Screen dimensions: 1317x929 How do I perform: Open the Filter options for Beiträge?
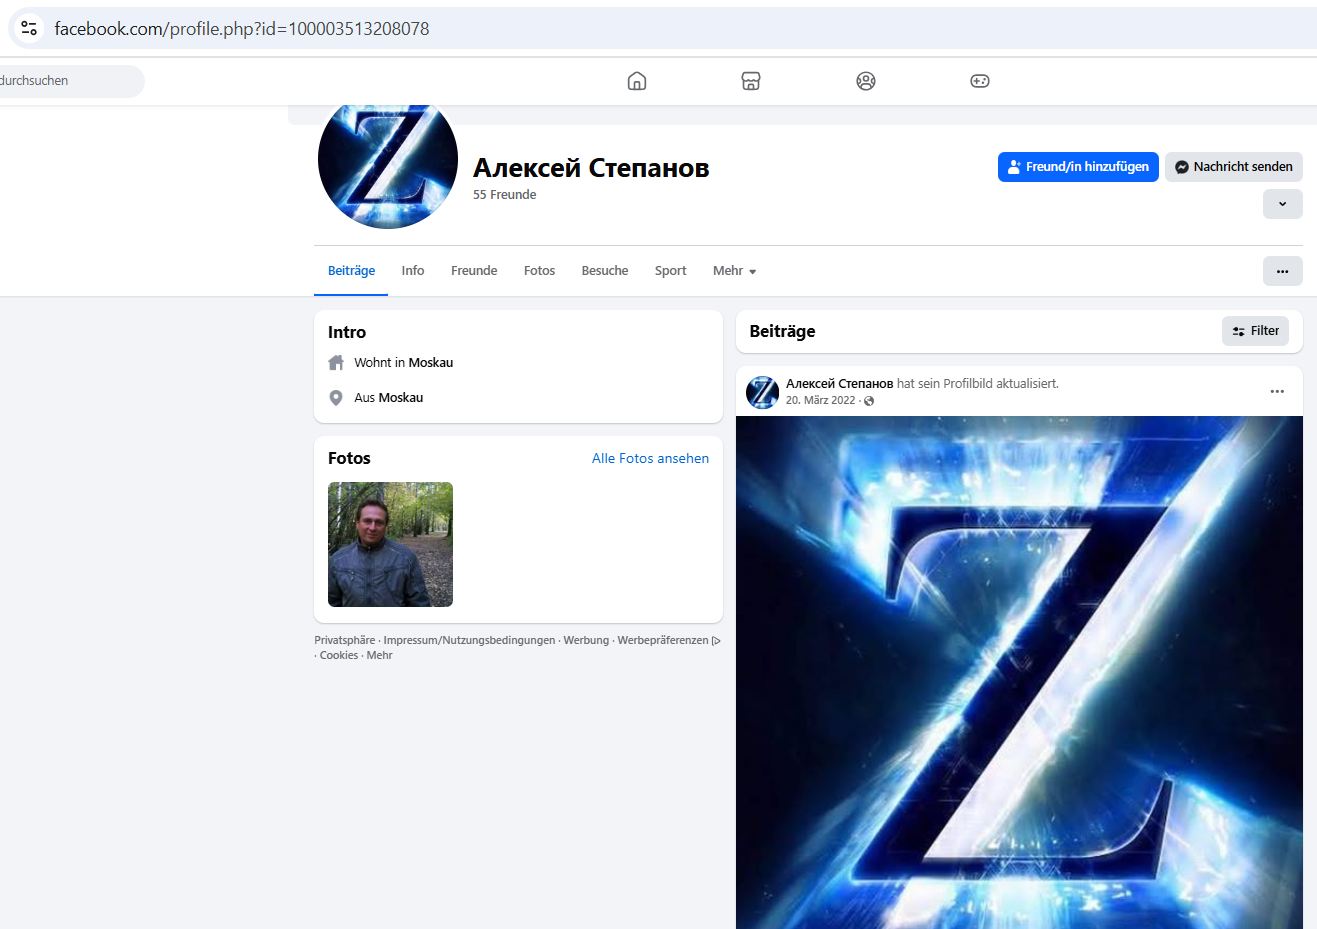1255,331
